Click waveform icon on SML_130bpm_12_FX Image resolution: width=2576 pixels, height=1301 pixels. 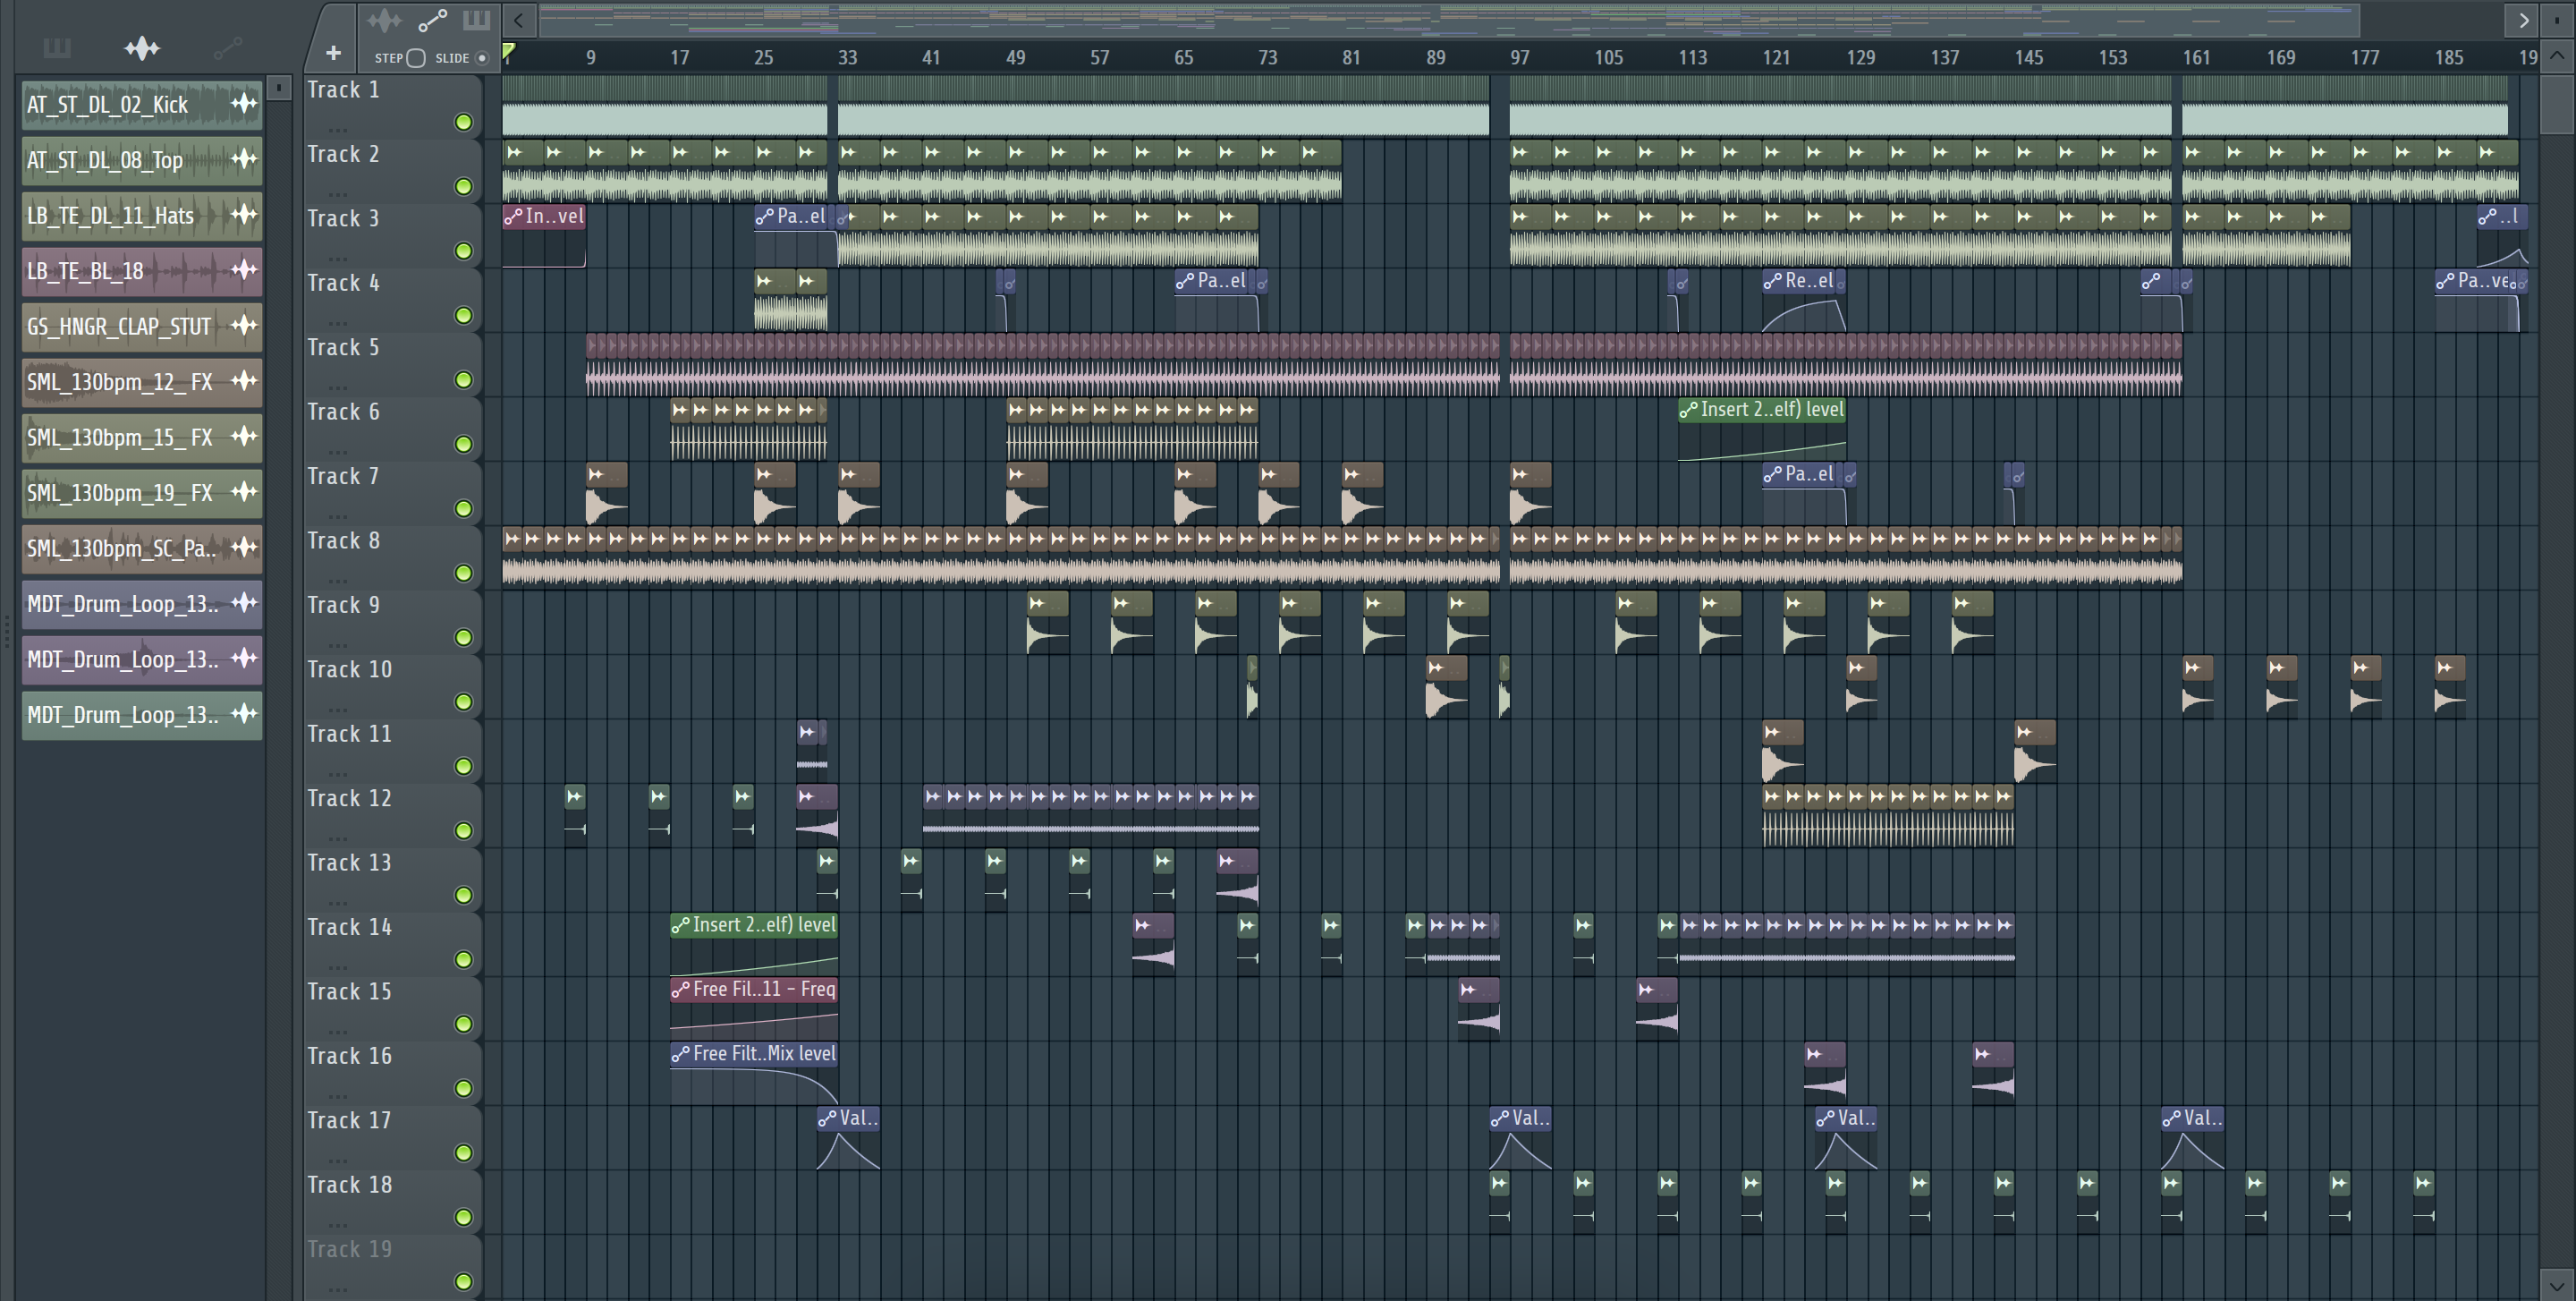coord(244,381)
